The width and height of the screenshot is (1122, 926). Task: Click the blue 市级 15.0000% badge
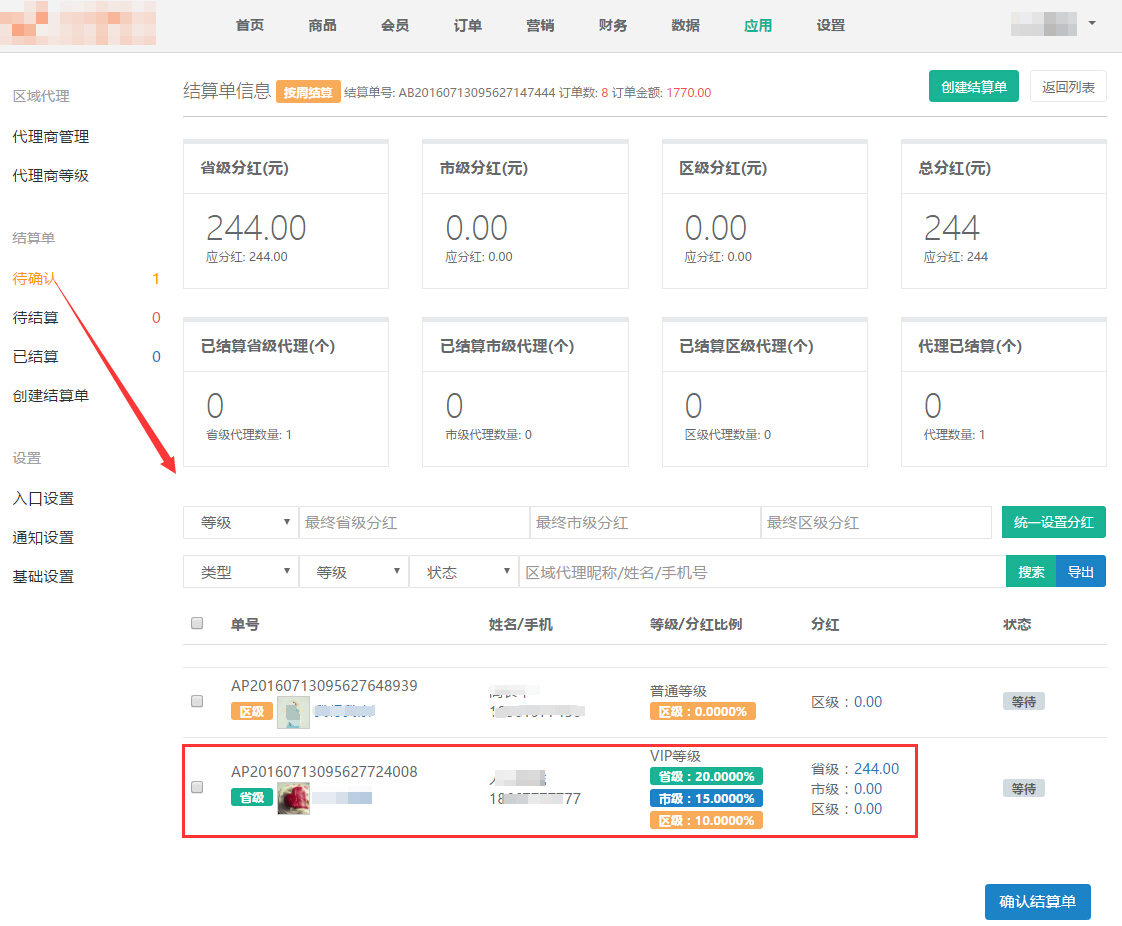tap(706, 798)
